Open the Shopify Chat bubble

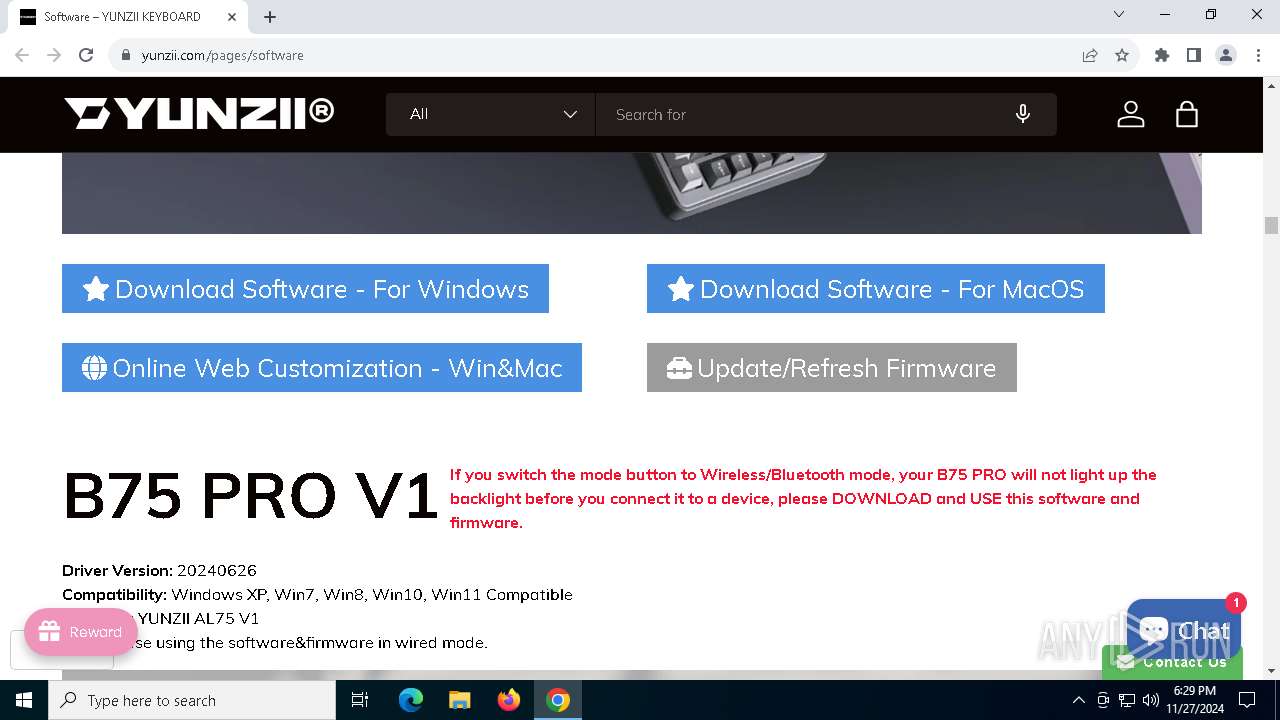click(1184, 630)
